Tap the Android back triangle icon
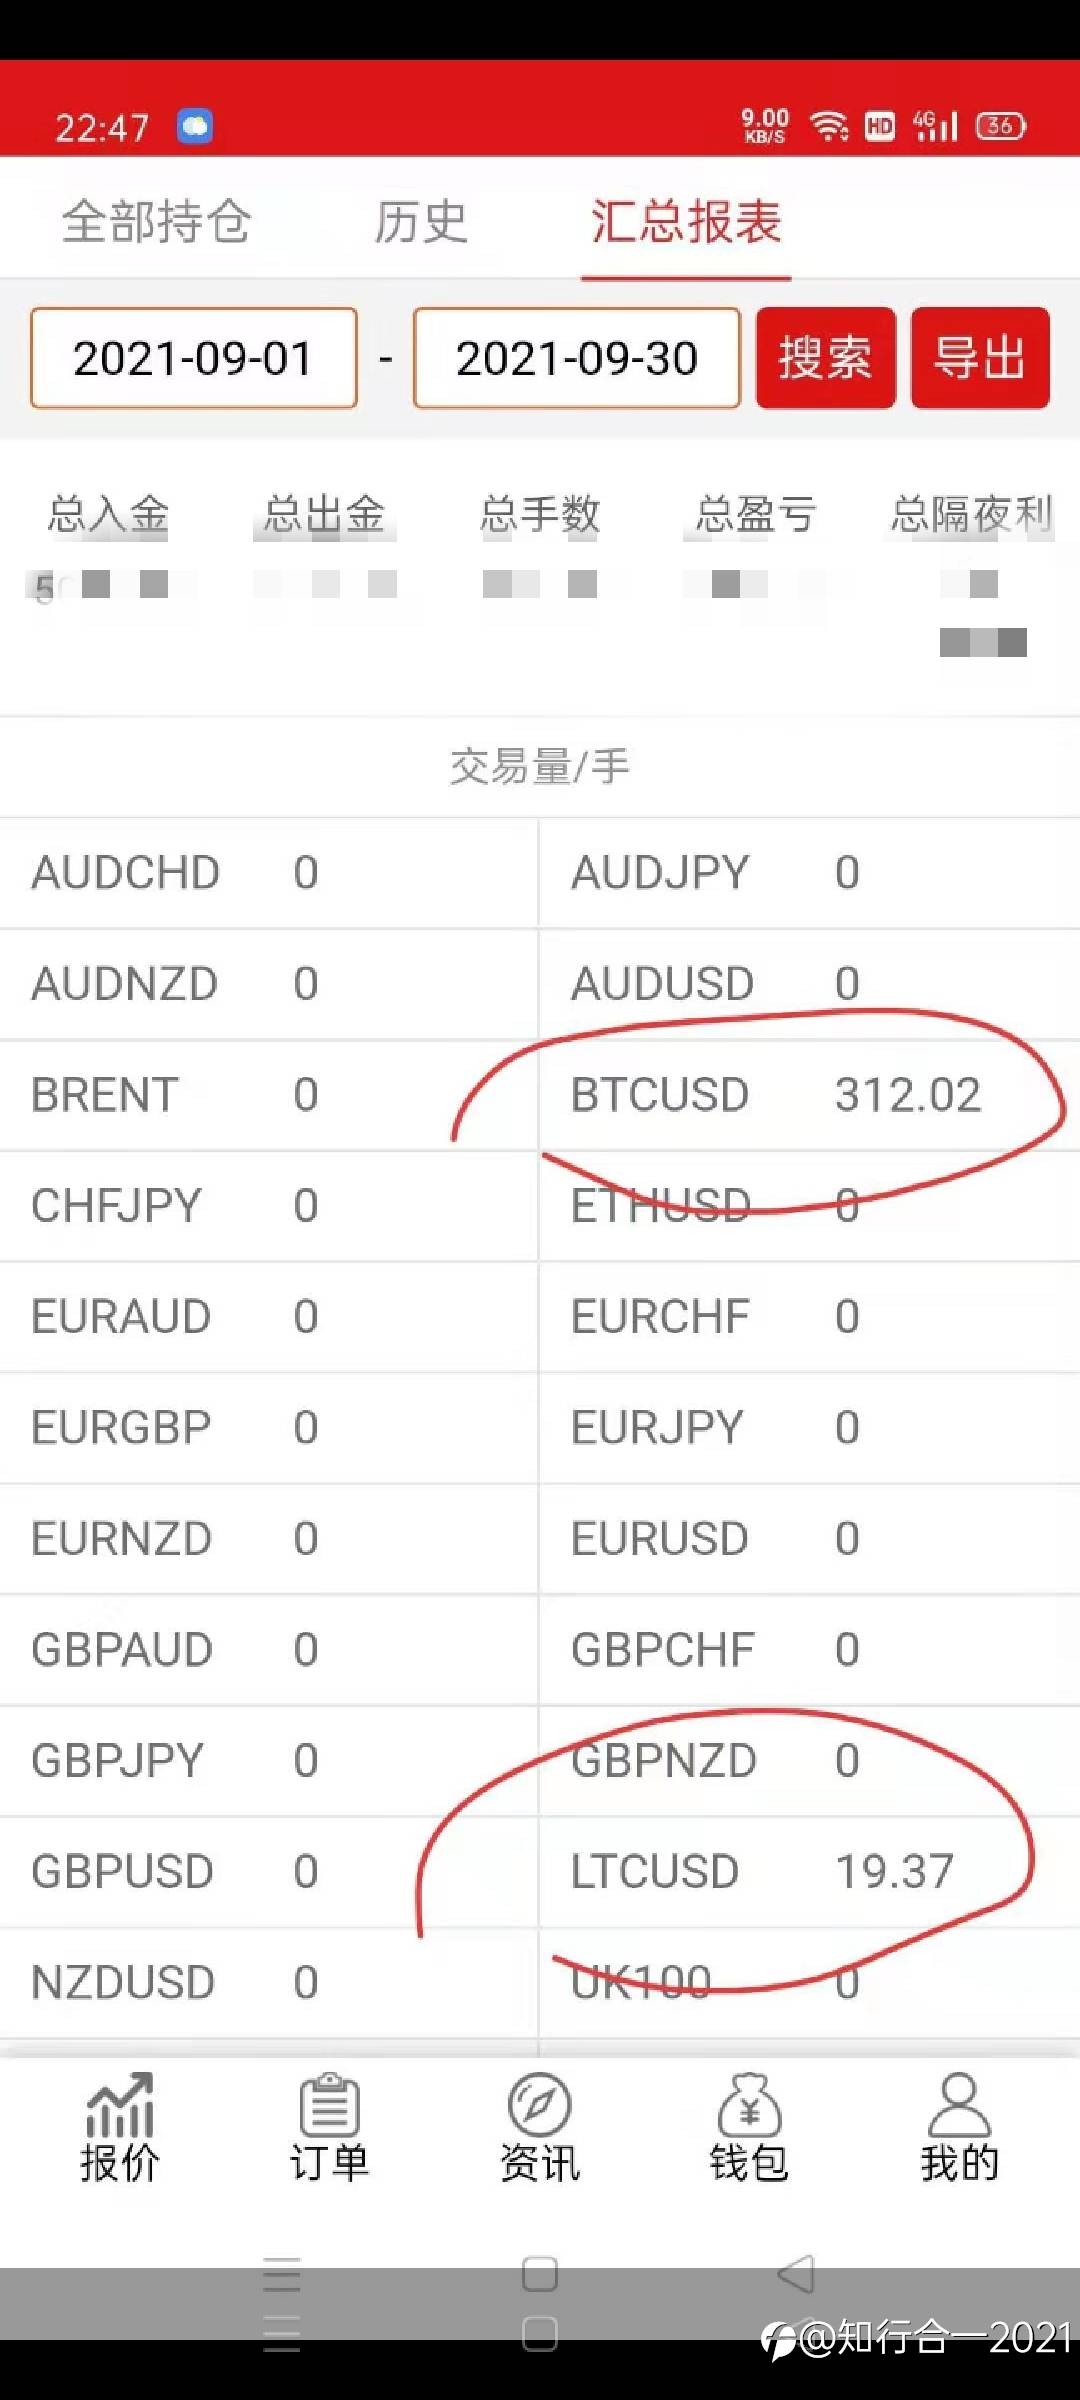This screenshot has height=2400, width=1080. [796, 2274]
